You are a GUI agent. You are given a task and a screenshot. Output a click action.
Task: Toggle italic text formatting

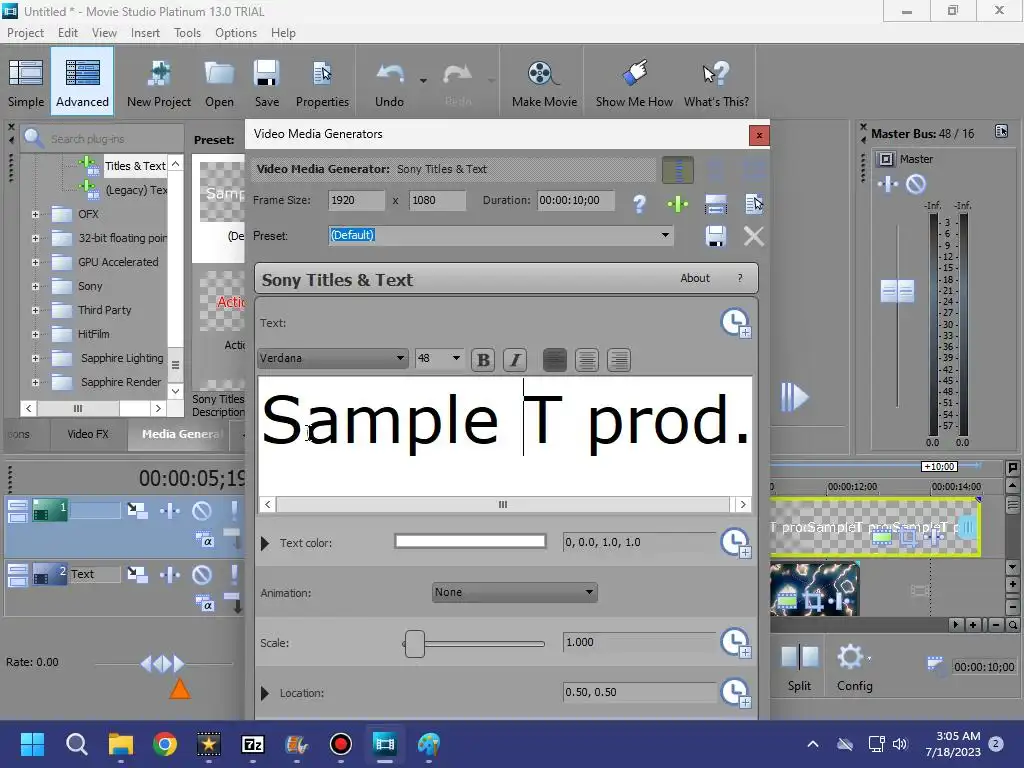pos(515,360)
